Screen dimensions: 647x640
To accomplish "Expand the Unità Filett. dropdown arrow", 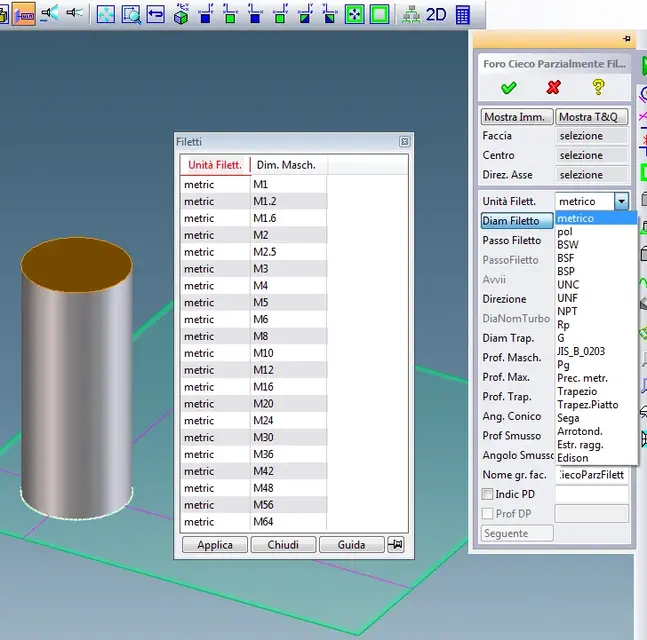I will [x=621, y=201].
